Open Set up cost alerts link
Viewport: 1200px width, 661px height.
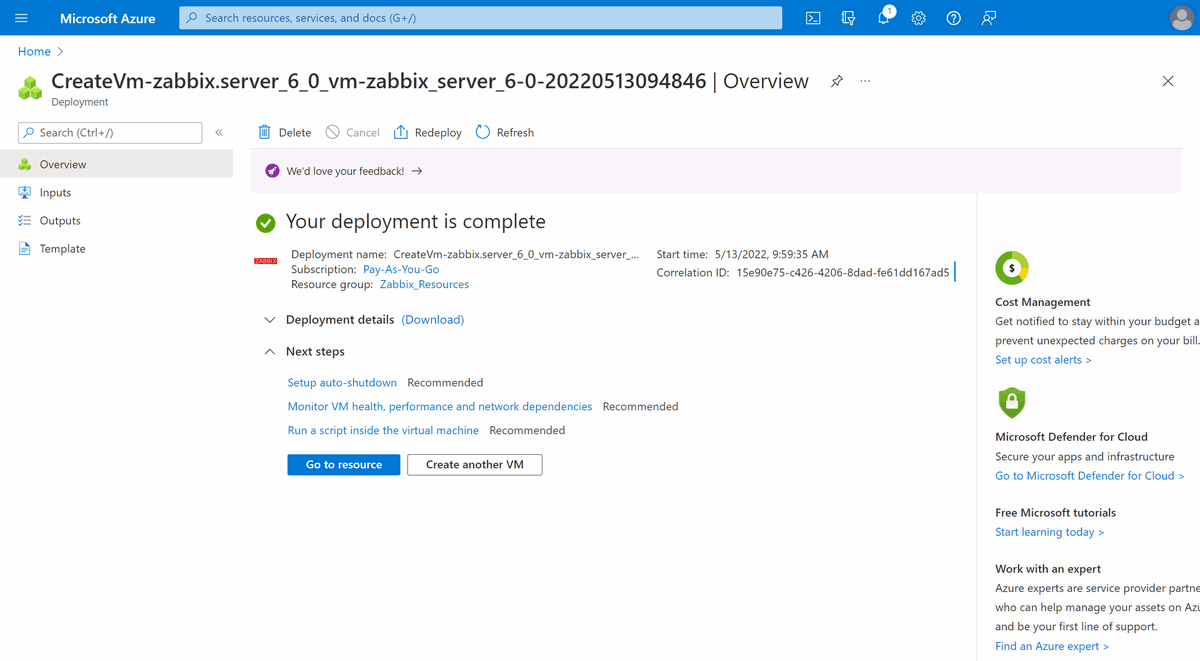(1043, 360)
